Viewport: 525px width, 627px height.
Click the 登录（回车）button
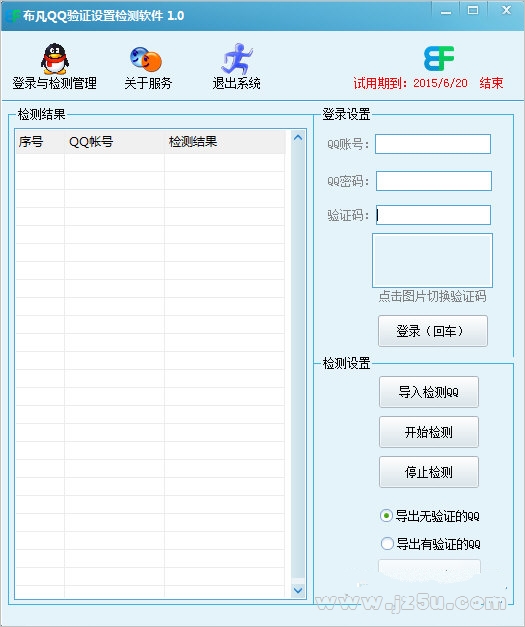pyautogui.click(x=433, y=331)
